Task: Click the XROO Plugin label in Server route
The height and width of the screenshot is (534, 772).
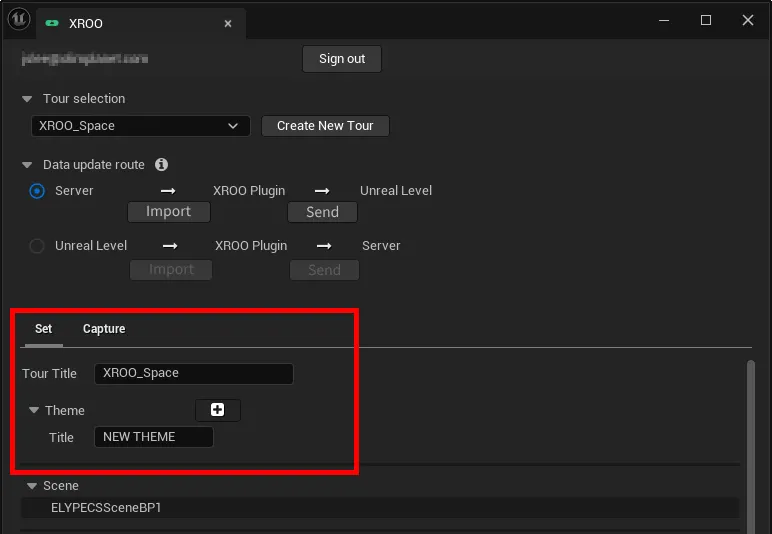Action: 249,191
